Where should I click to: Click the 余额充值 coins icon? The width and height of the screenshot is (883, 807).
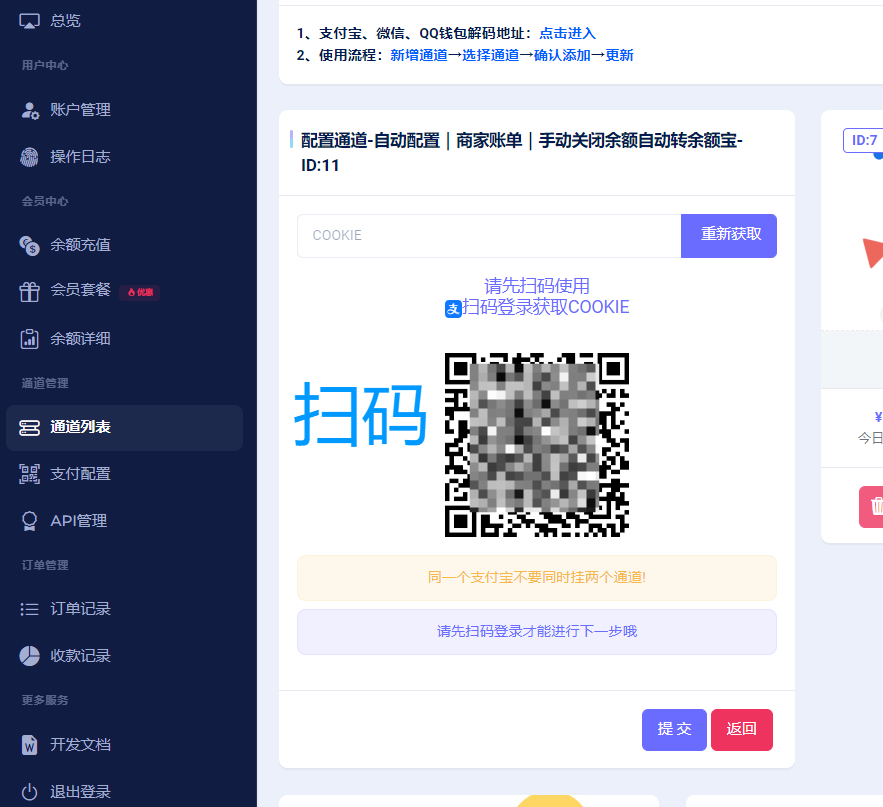tap(29, 246)
